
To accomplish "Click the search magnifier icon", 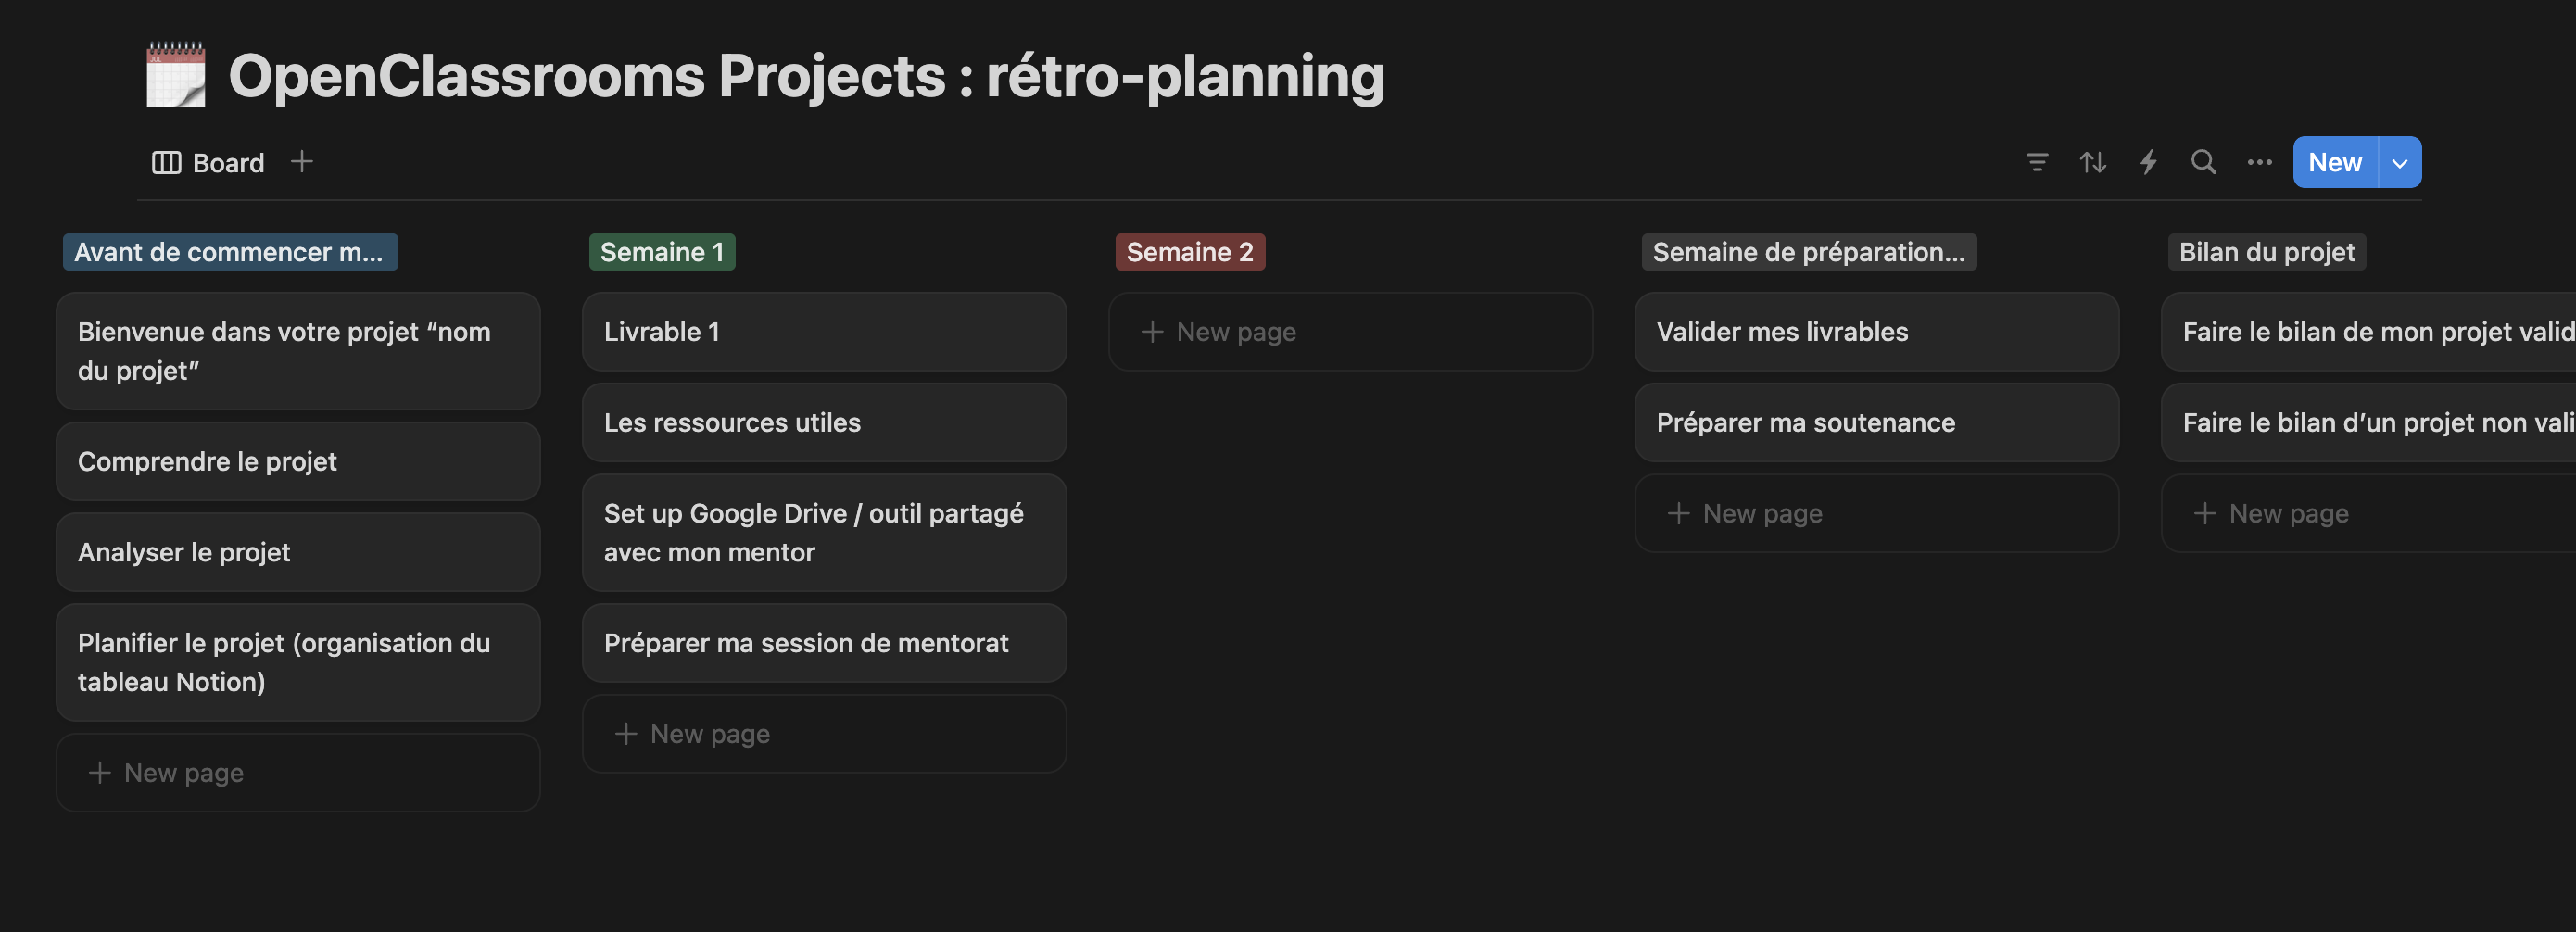I will (x=2203, y=162).
